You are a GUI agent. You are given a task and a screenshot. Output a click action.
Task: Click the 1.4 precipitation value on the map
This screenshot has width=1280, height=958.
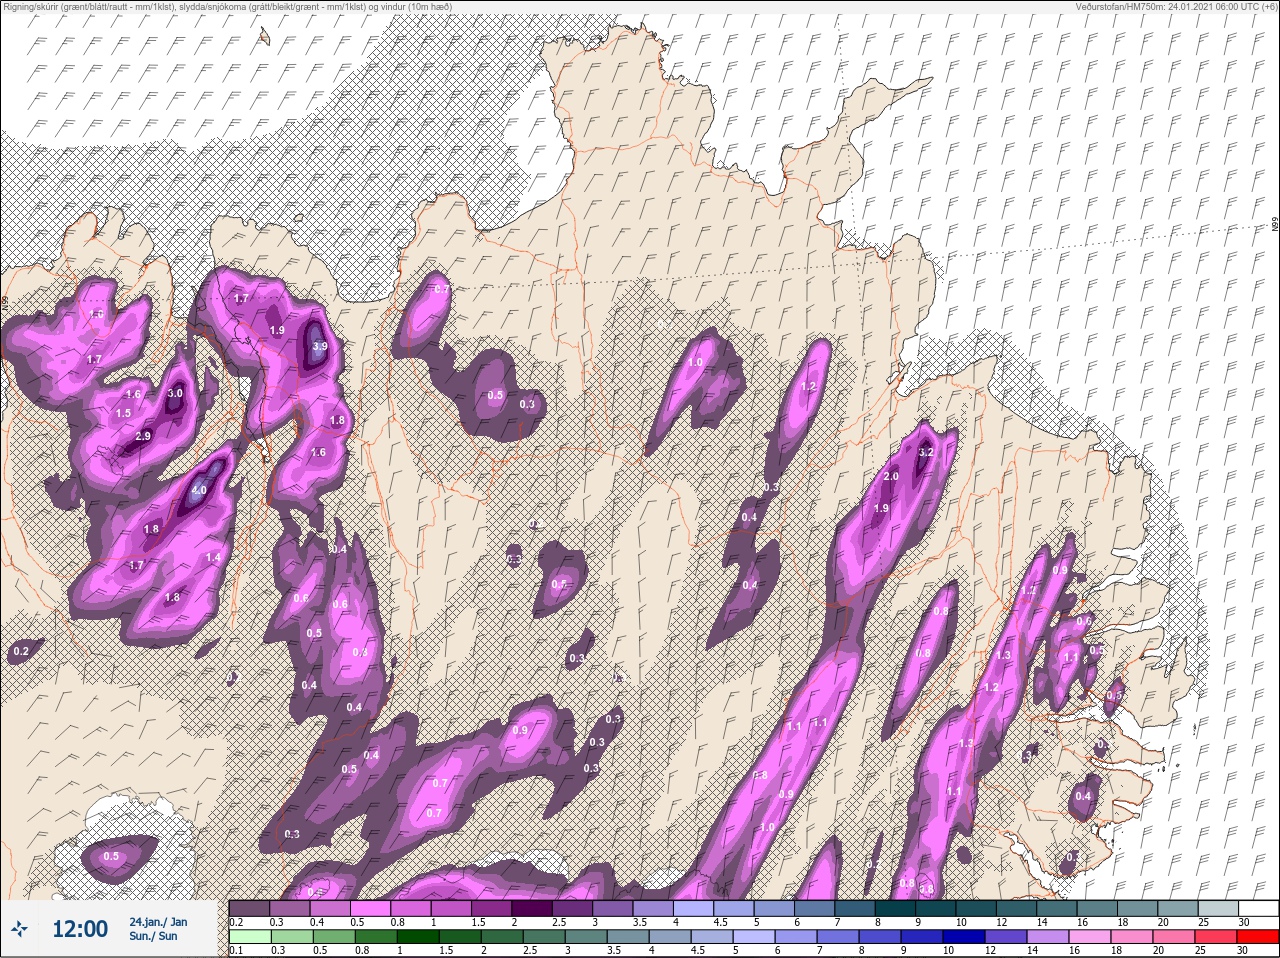[x=213, y=557]
